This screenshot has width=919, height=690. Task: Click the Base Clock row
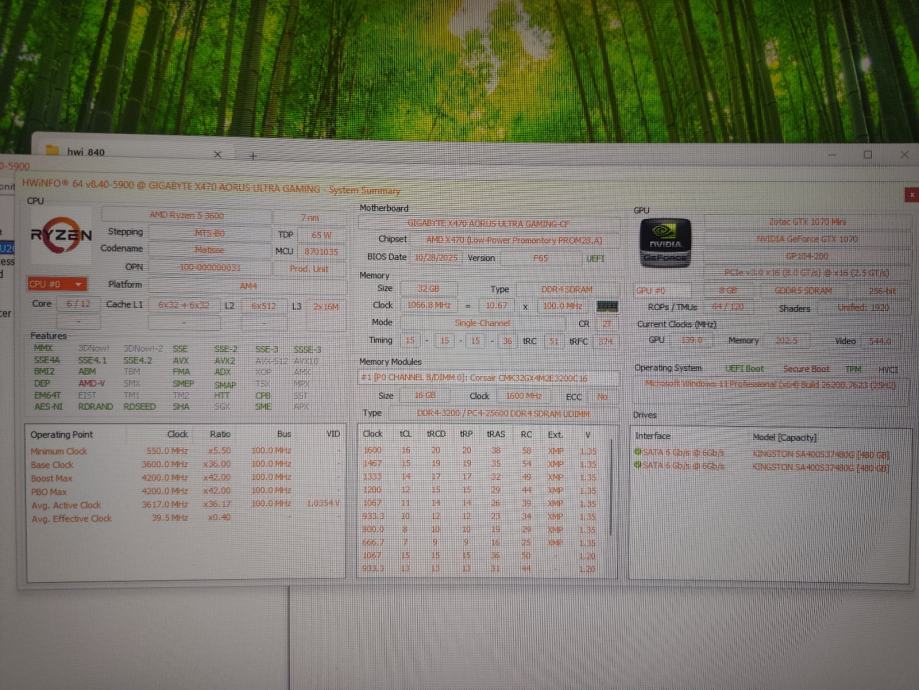[185, 464]
